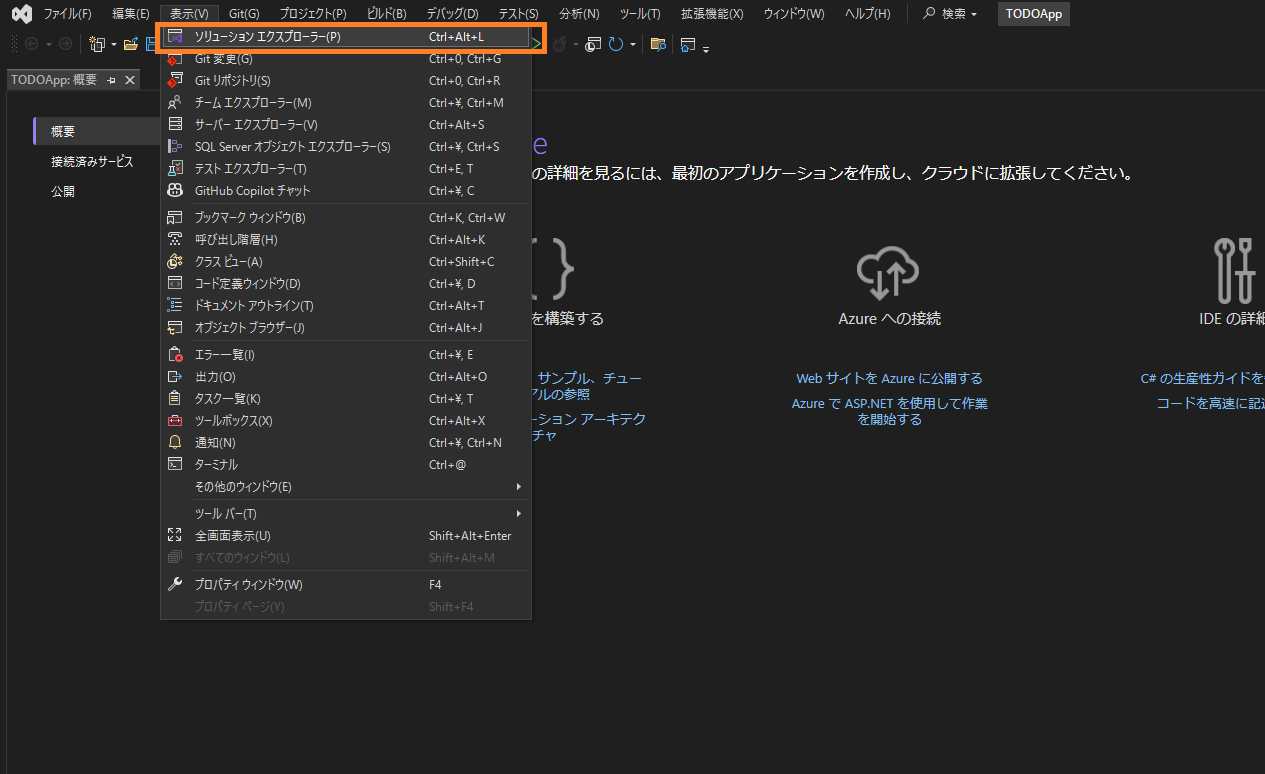Pin the TODOApp: 概要 tab

[x=112, y=80]
